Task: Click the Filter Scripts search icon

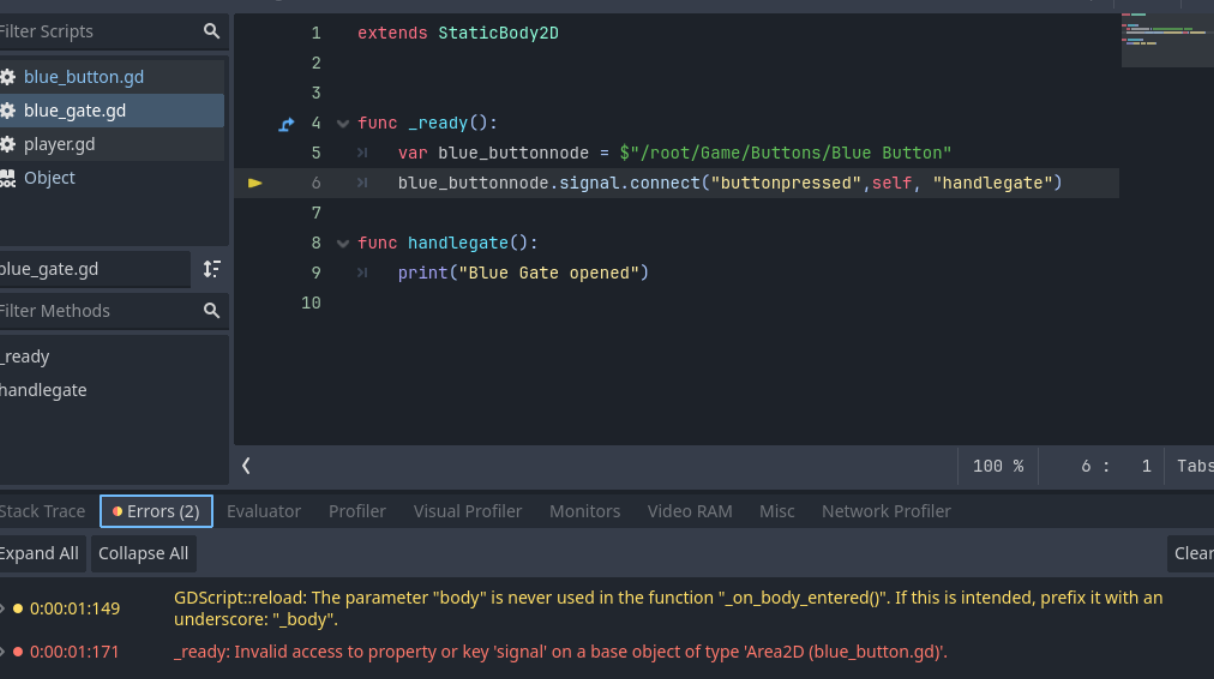Action: (211, 31)
